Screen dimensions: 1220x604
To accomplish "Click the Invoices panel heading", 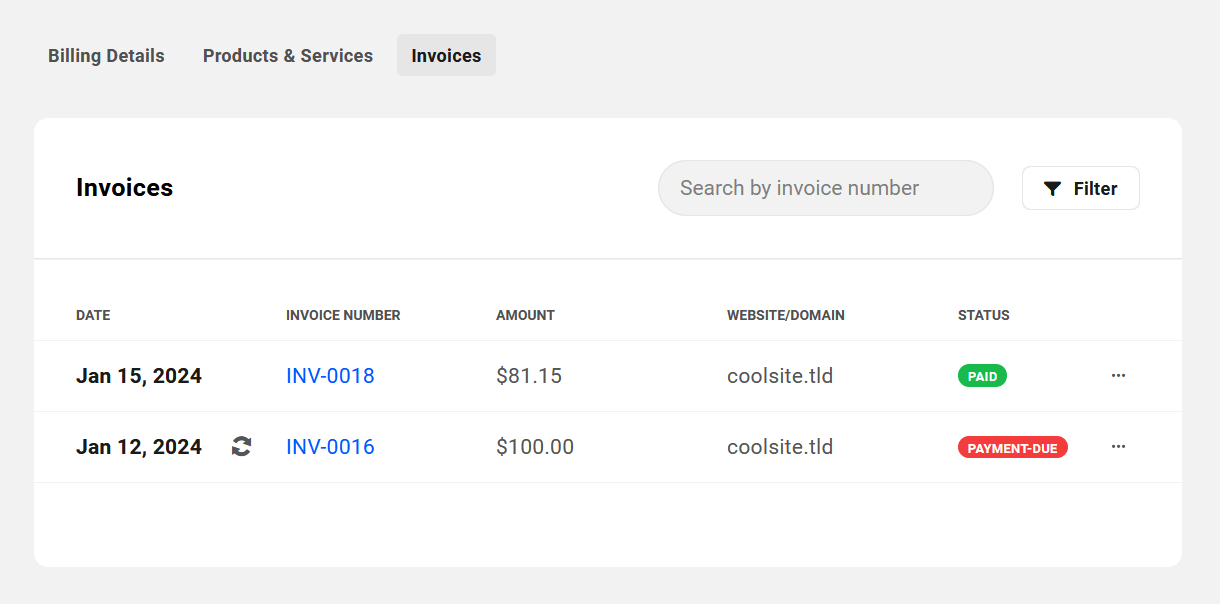I will tap(124, 188).
